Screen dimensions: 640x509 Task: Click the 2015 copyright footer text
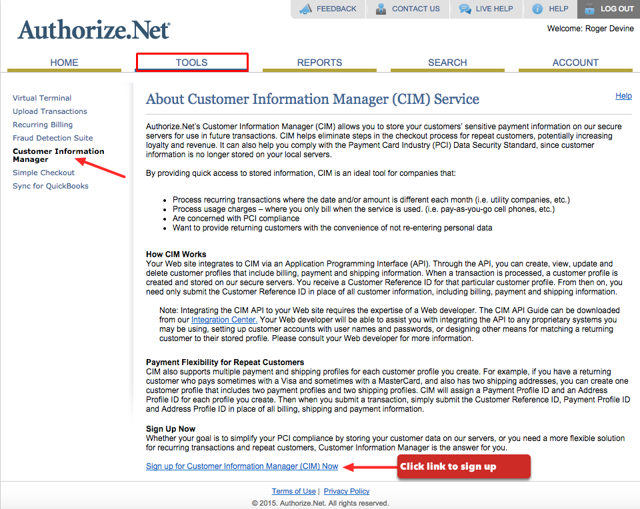320,503
